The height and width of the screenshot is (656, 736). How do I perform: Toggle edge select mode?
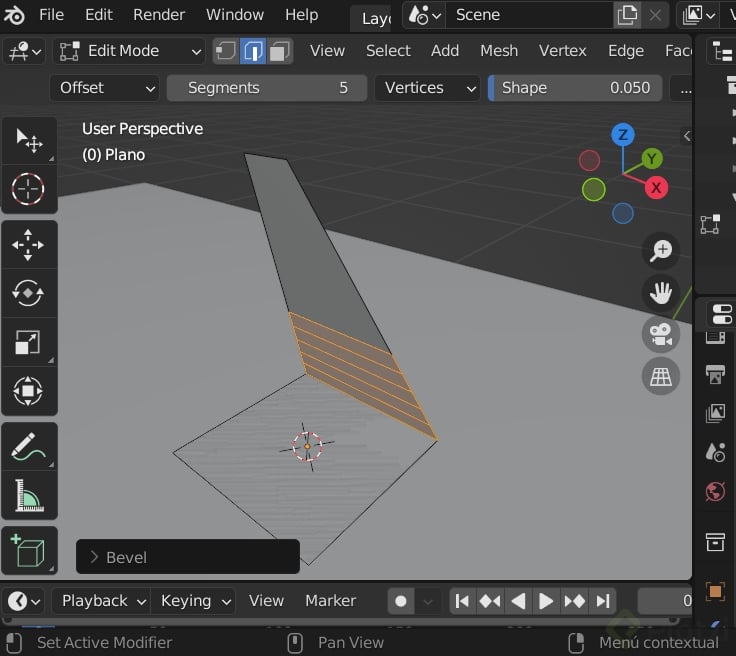tap(253, 51)
